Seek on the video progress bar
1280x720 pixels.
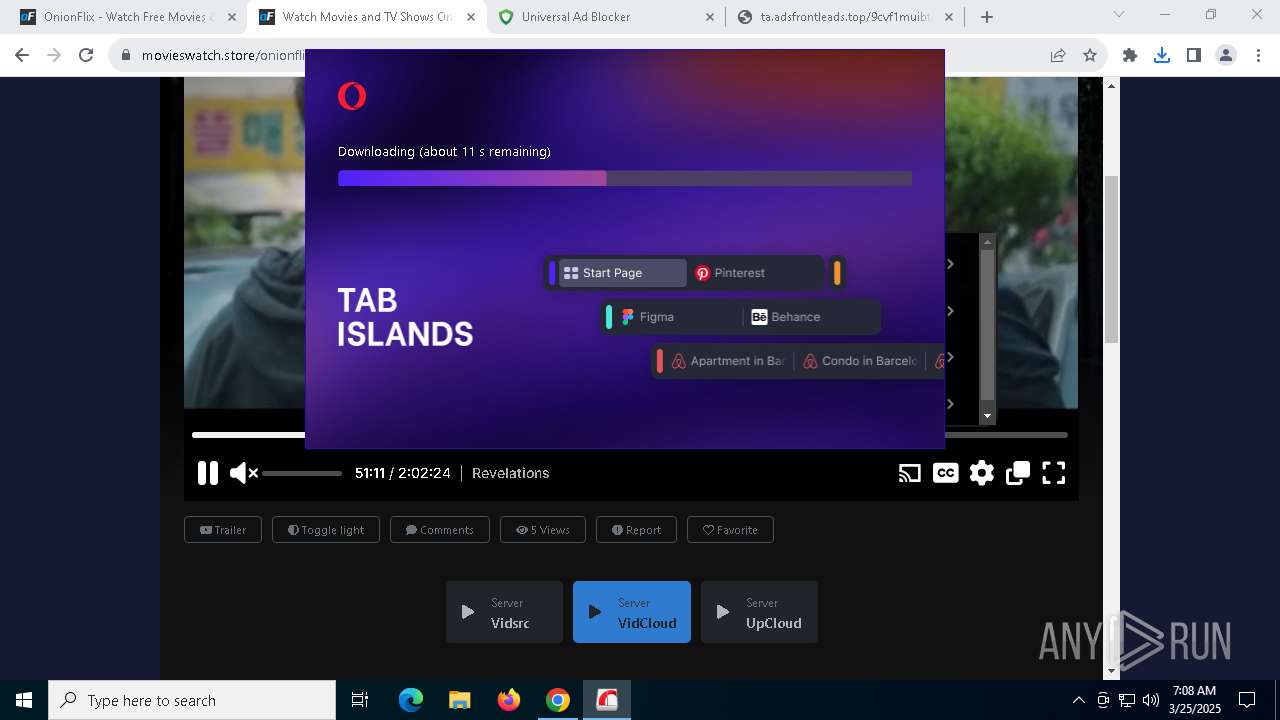[630, 435]
